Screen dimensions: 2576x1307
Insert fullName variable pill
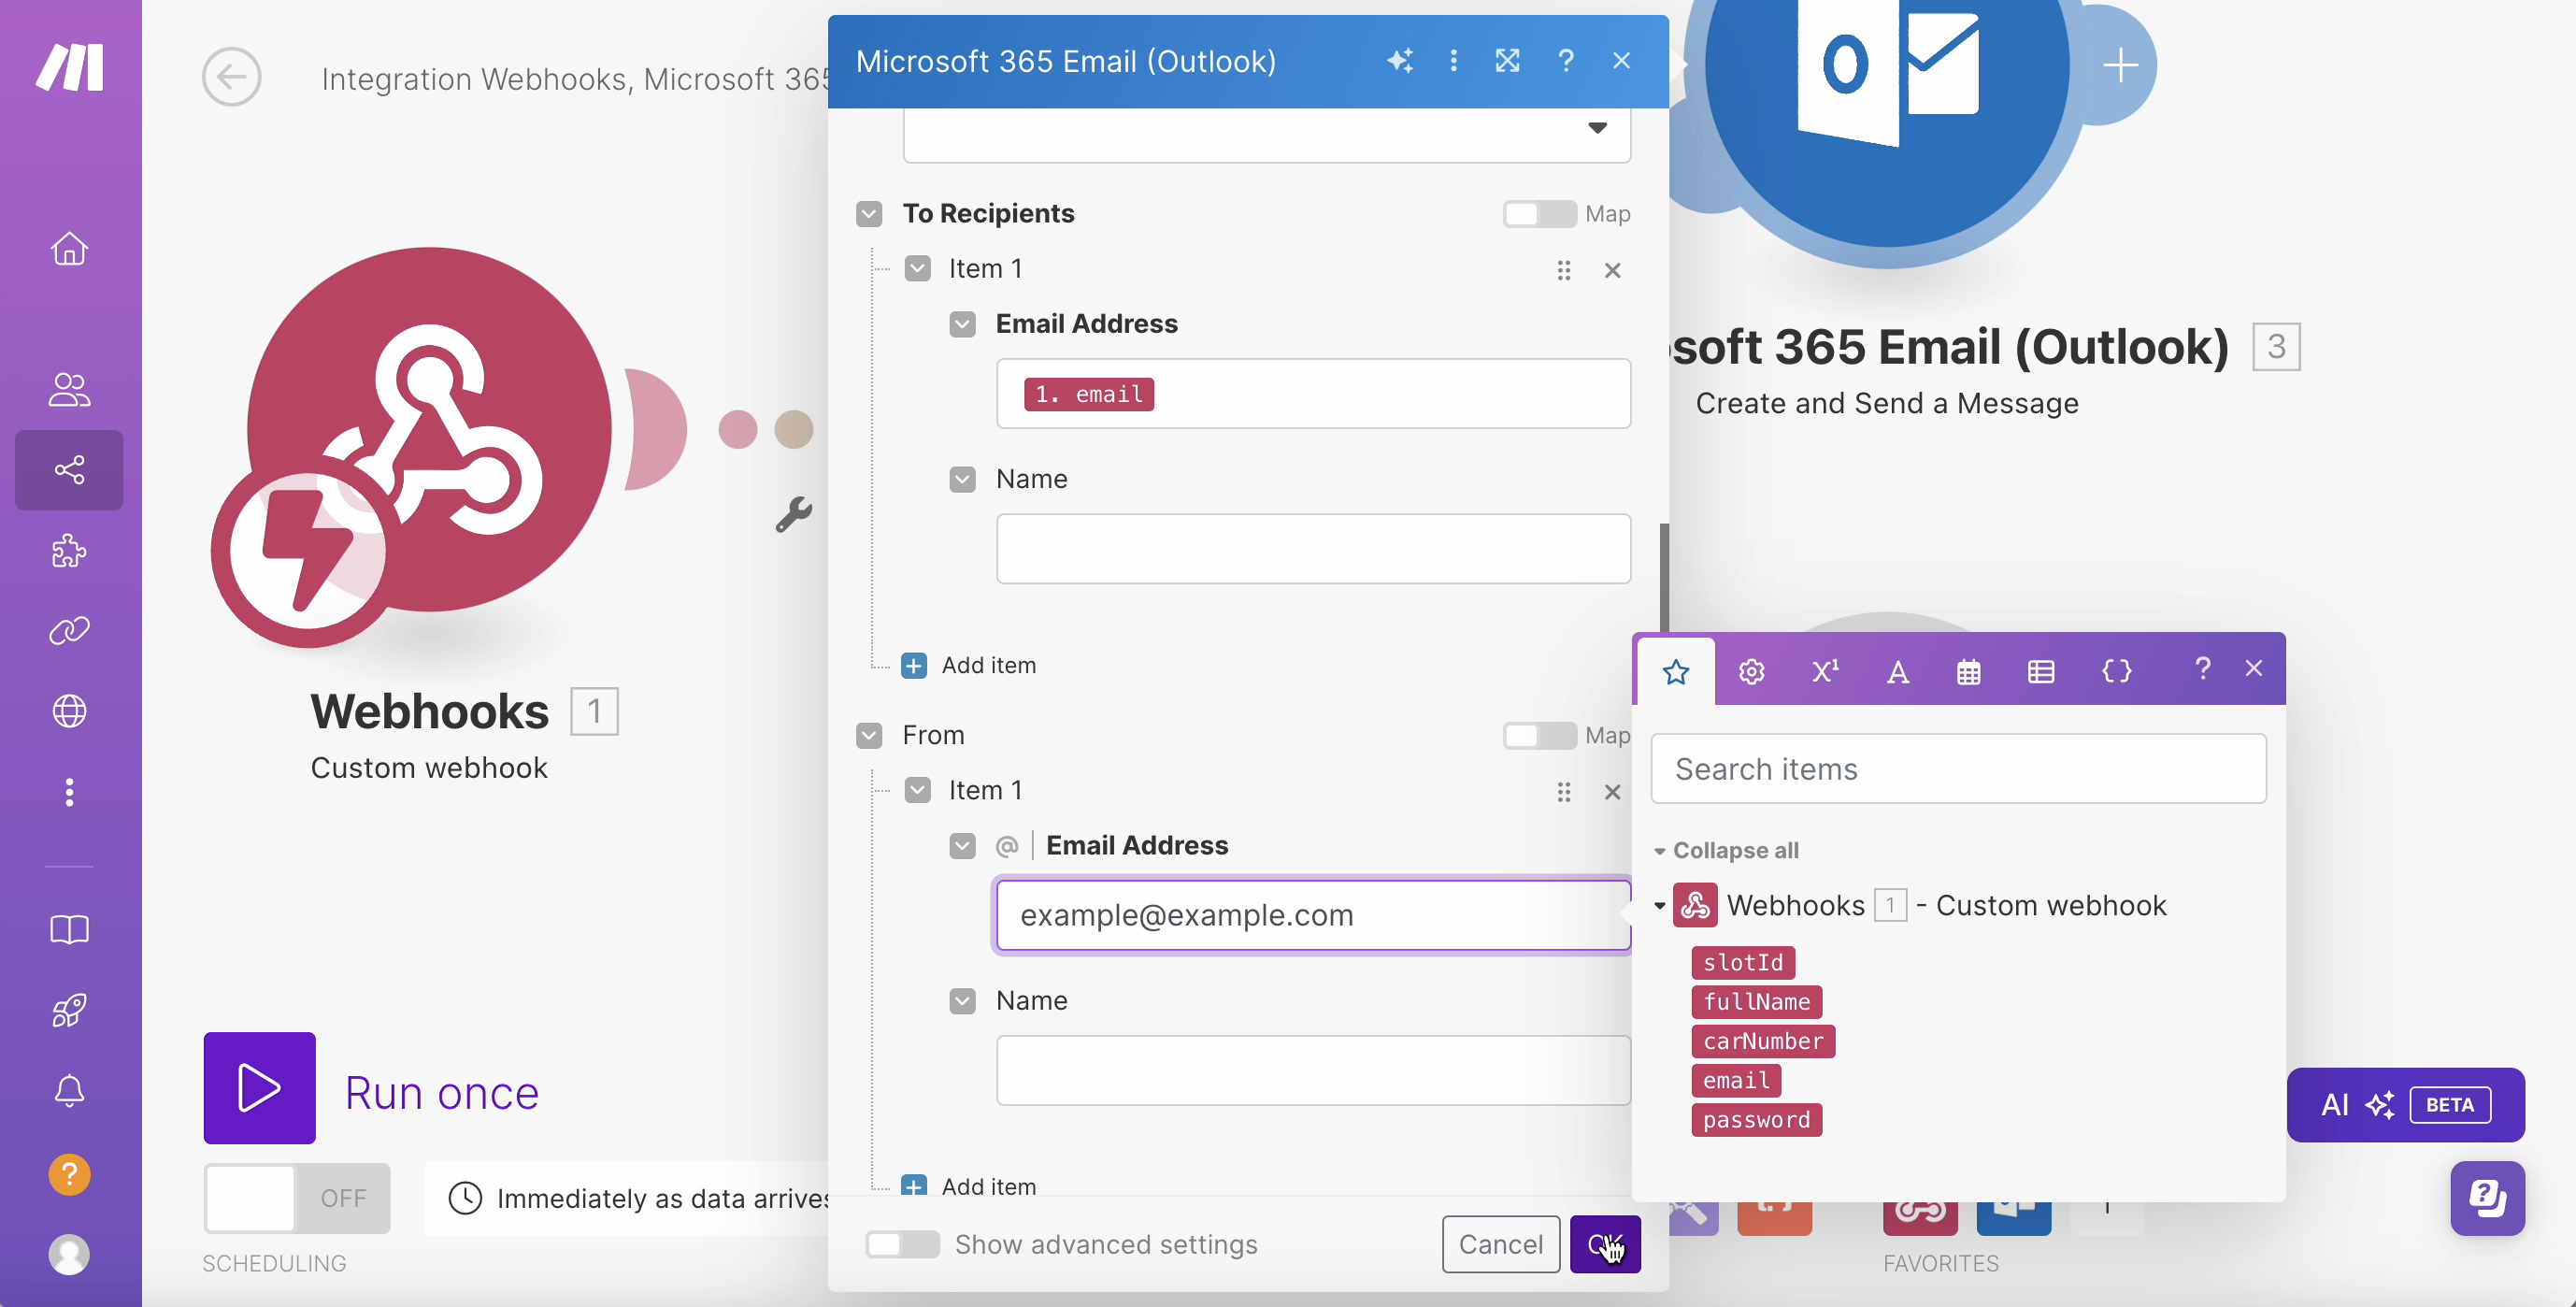(1756, 1001)
